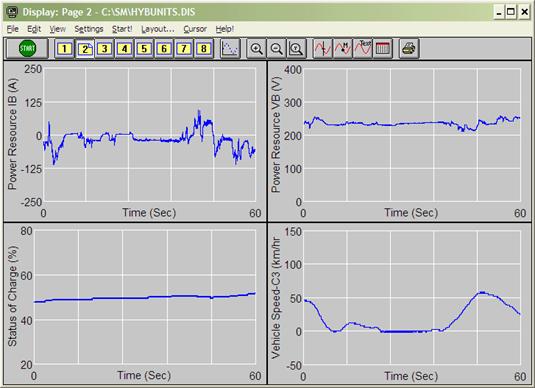This screenshot has width=535, height=388.
Task: Click the zoom out magnifier icon
Action: click(276, 49)
